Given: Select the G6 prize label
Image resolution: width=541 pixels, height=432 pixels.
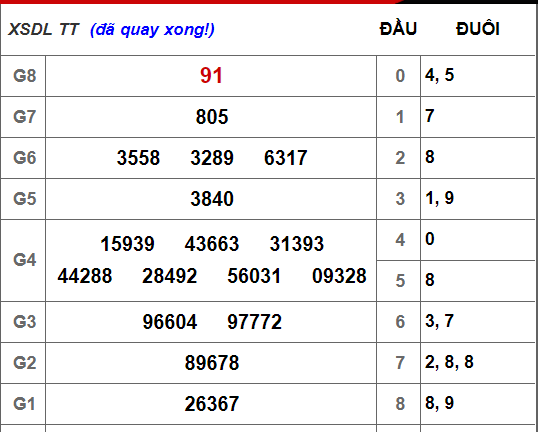Looking at the screenshot, I should pos(24,158).
